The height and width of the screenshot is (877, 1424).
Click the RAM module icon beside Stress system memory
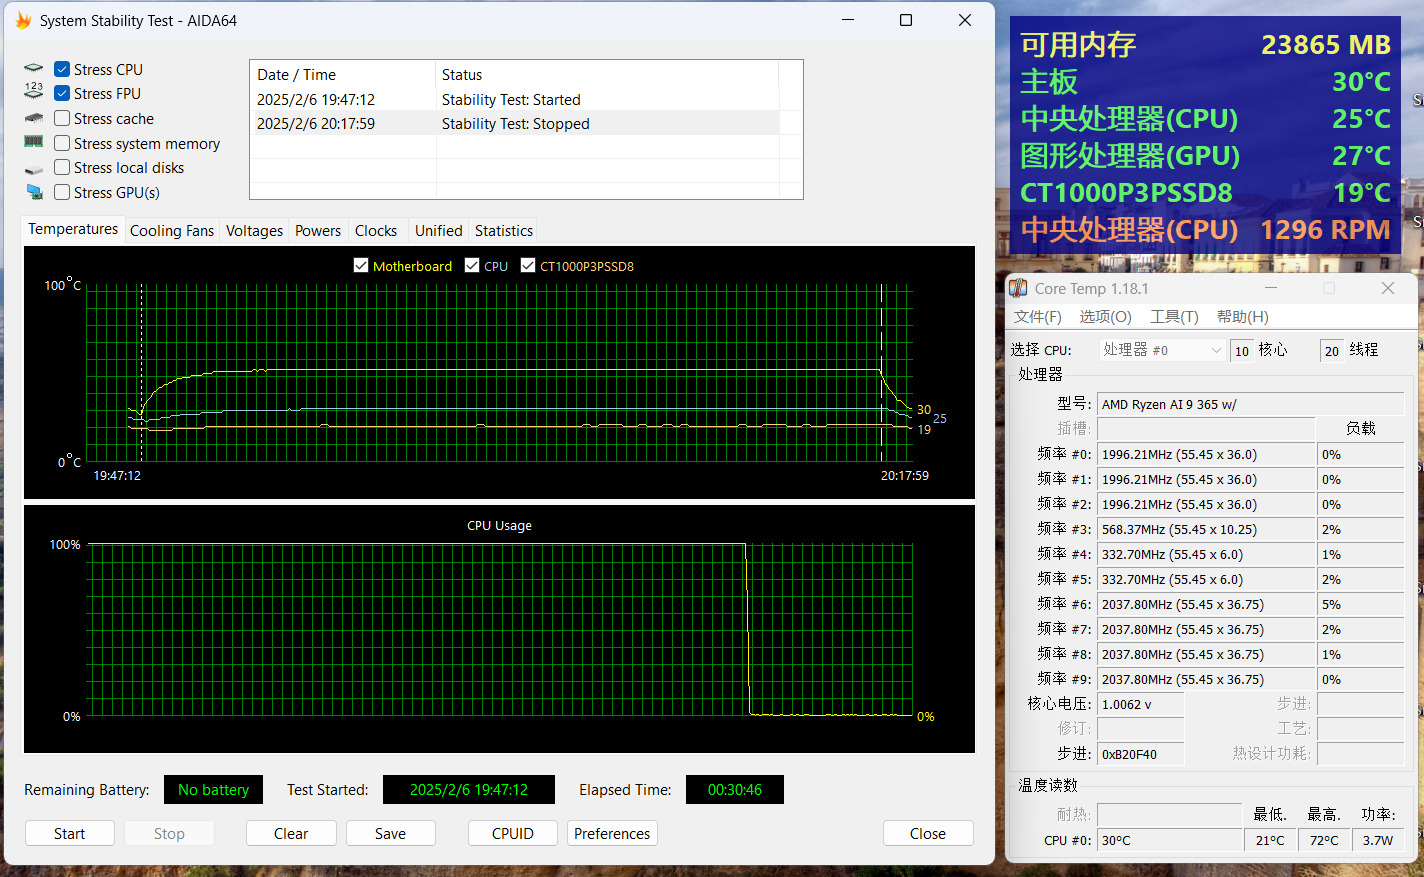(x=34, y=142)
